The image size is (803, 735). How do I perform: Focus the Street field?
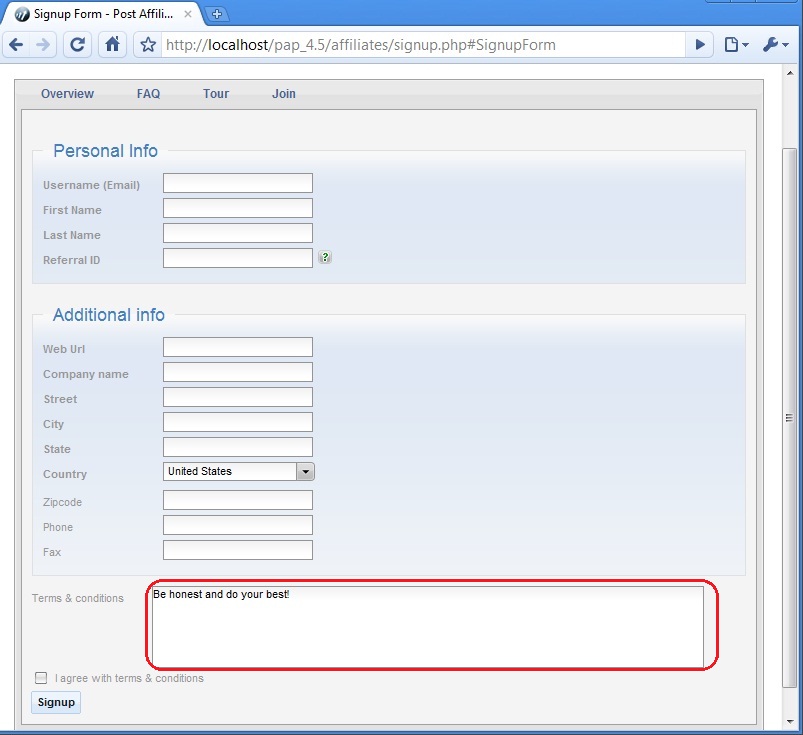[238, 397]
